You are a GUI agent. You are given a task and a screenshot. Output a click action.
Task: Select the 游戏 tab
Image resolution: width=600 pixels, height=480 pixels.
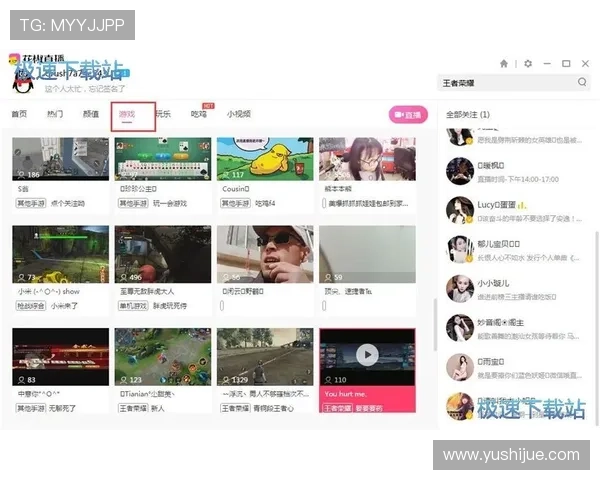click(x=127, y=114)
